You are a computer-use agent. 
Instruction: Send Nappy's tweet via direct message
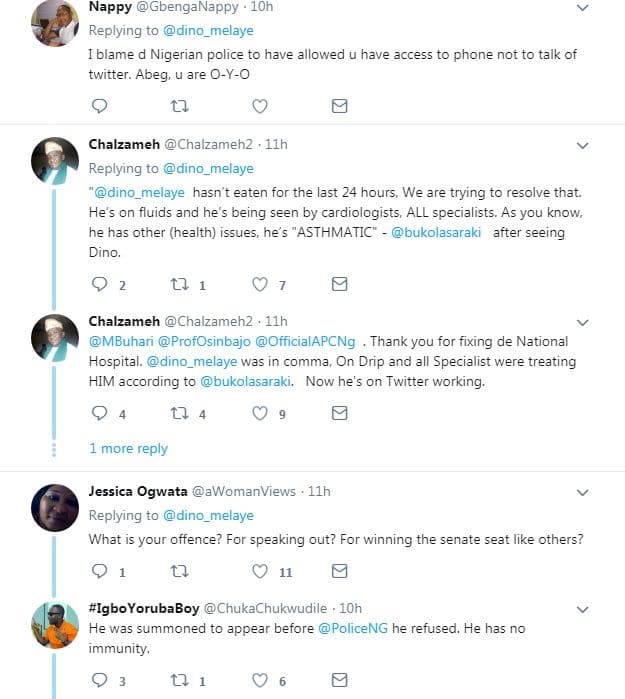[x=339, y=106]
